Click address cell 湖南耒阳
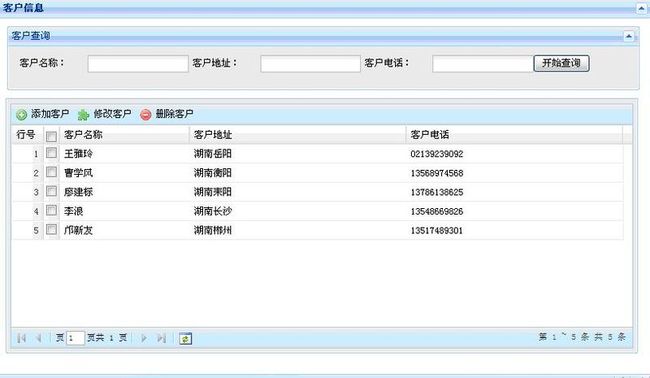 [x=213, y=192]
